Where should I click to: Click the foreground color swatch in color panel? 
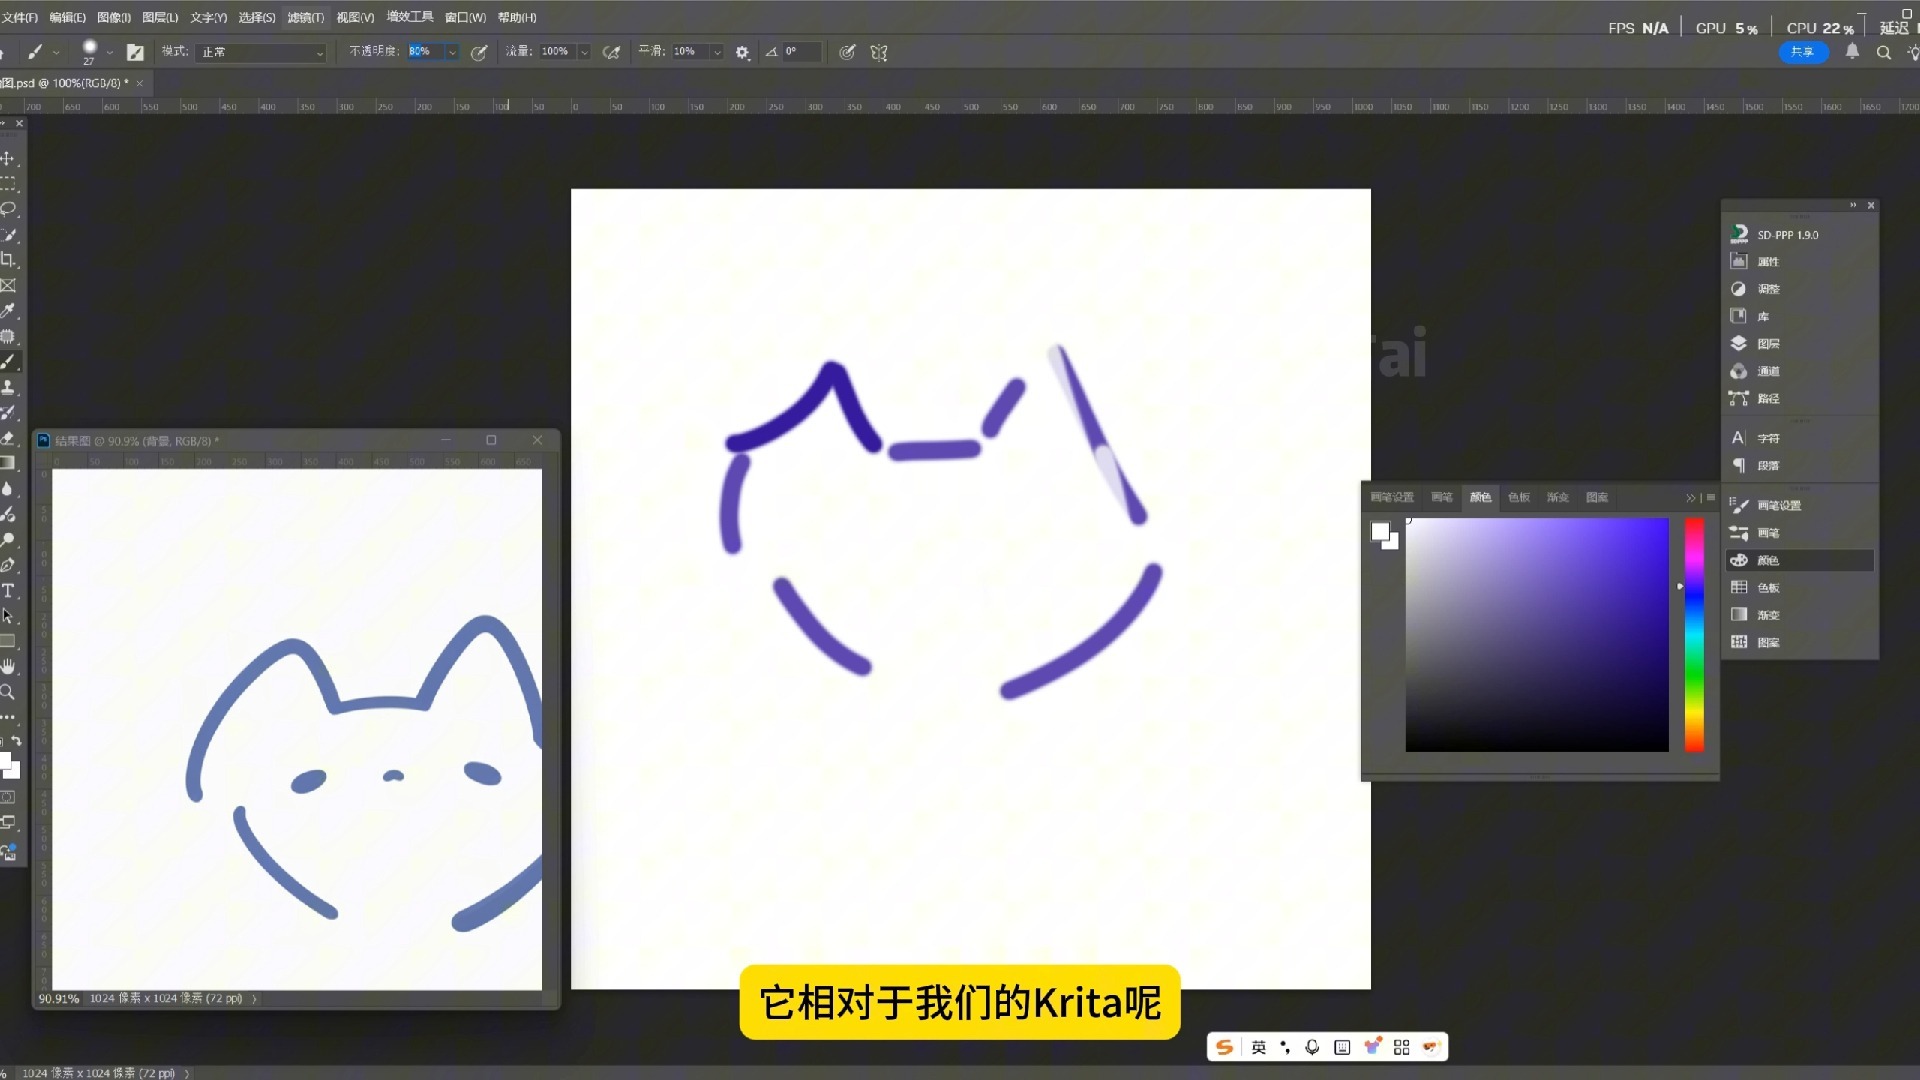(x=1380, y=531)
